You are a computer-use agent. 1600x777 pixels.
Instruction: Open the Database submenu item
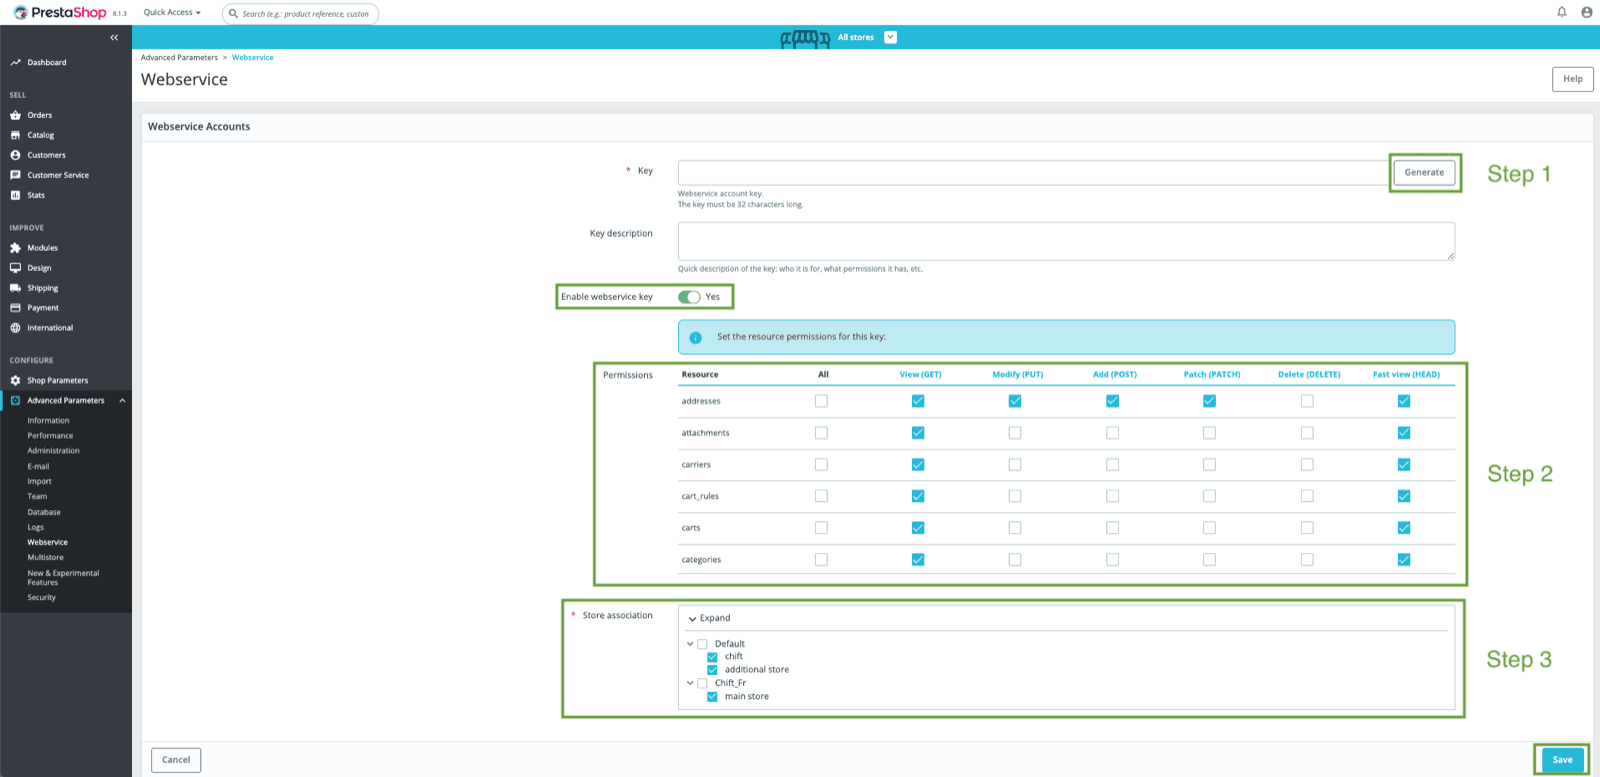(44, 512)
